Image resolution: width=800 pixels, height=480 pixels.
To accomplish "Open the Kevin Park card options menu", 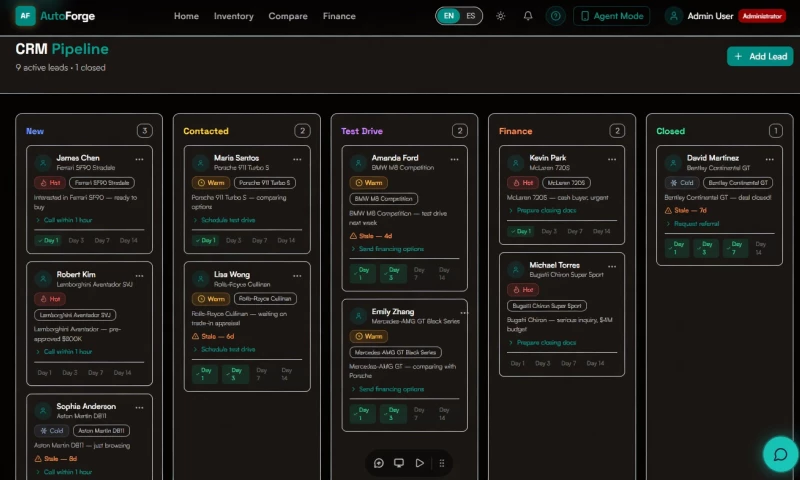I will point(612,159).
